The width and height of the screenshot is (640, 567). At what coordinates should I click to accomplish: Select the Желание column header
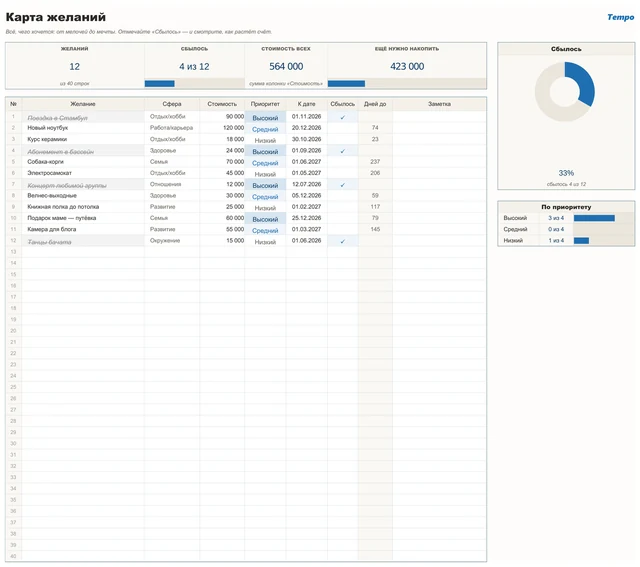click(x=83, y=104)
